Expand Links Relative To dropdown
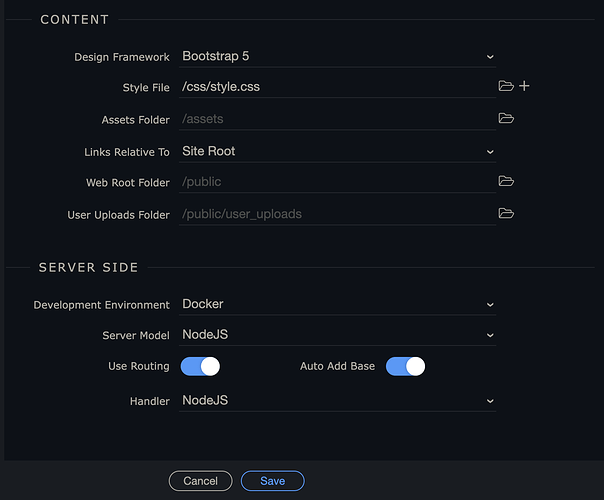 337,151
